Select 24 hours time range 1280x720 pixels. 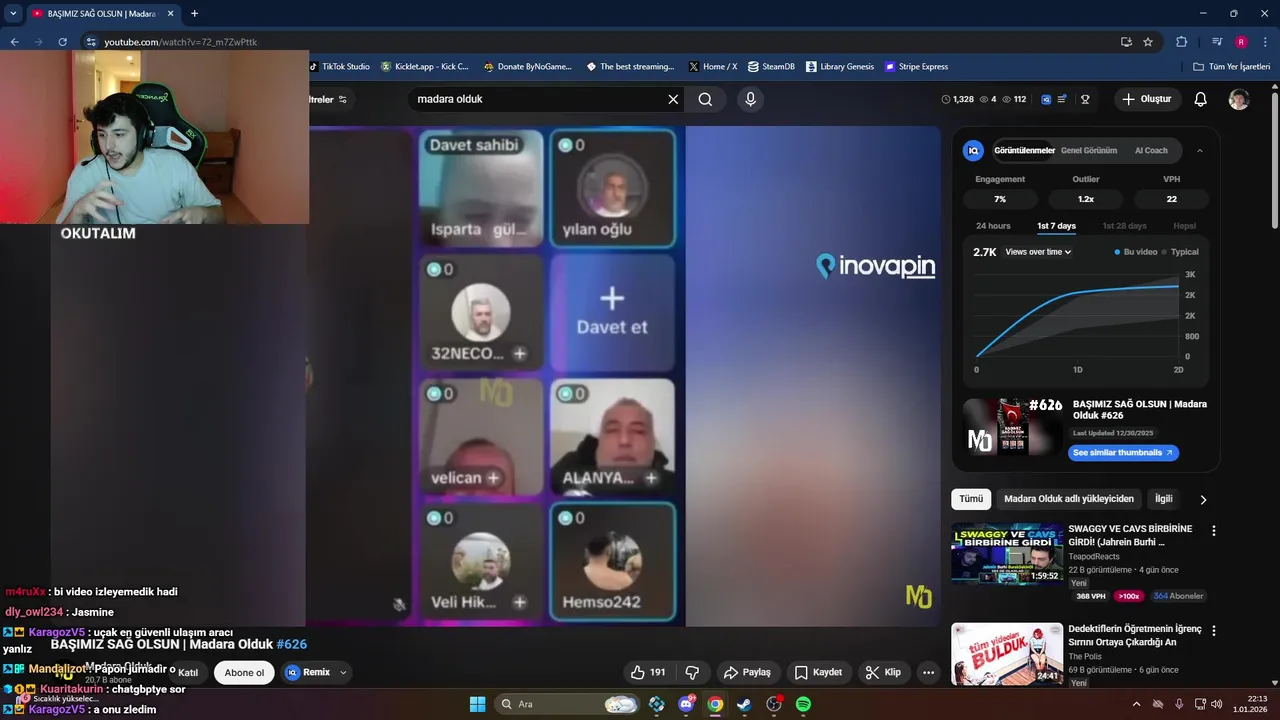[993, 226]
